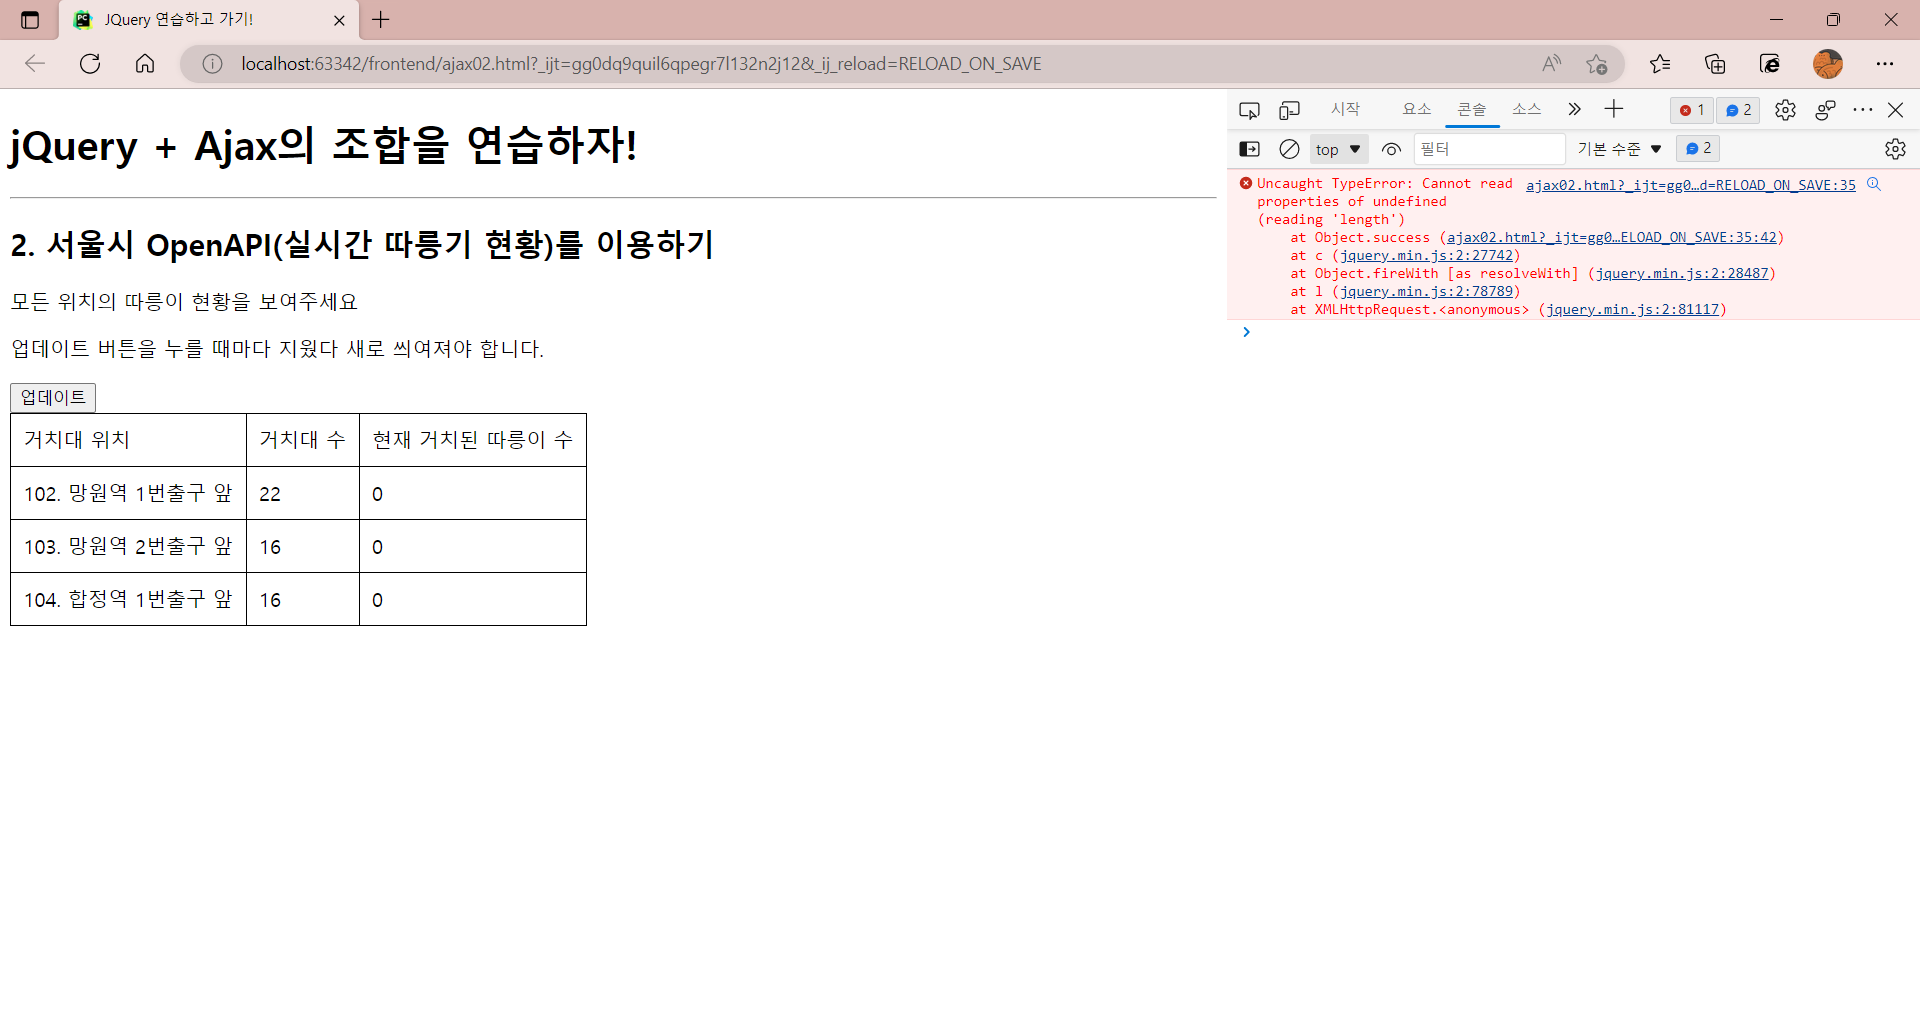Image resolution: width=1920 pixels, height=1030 pixels.
Task: Open jquery.min.js:2:28487 link
Action: point(1682,273)
